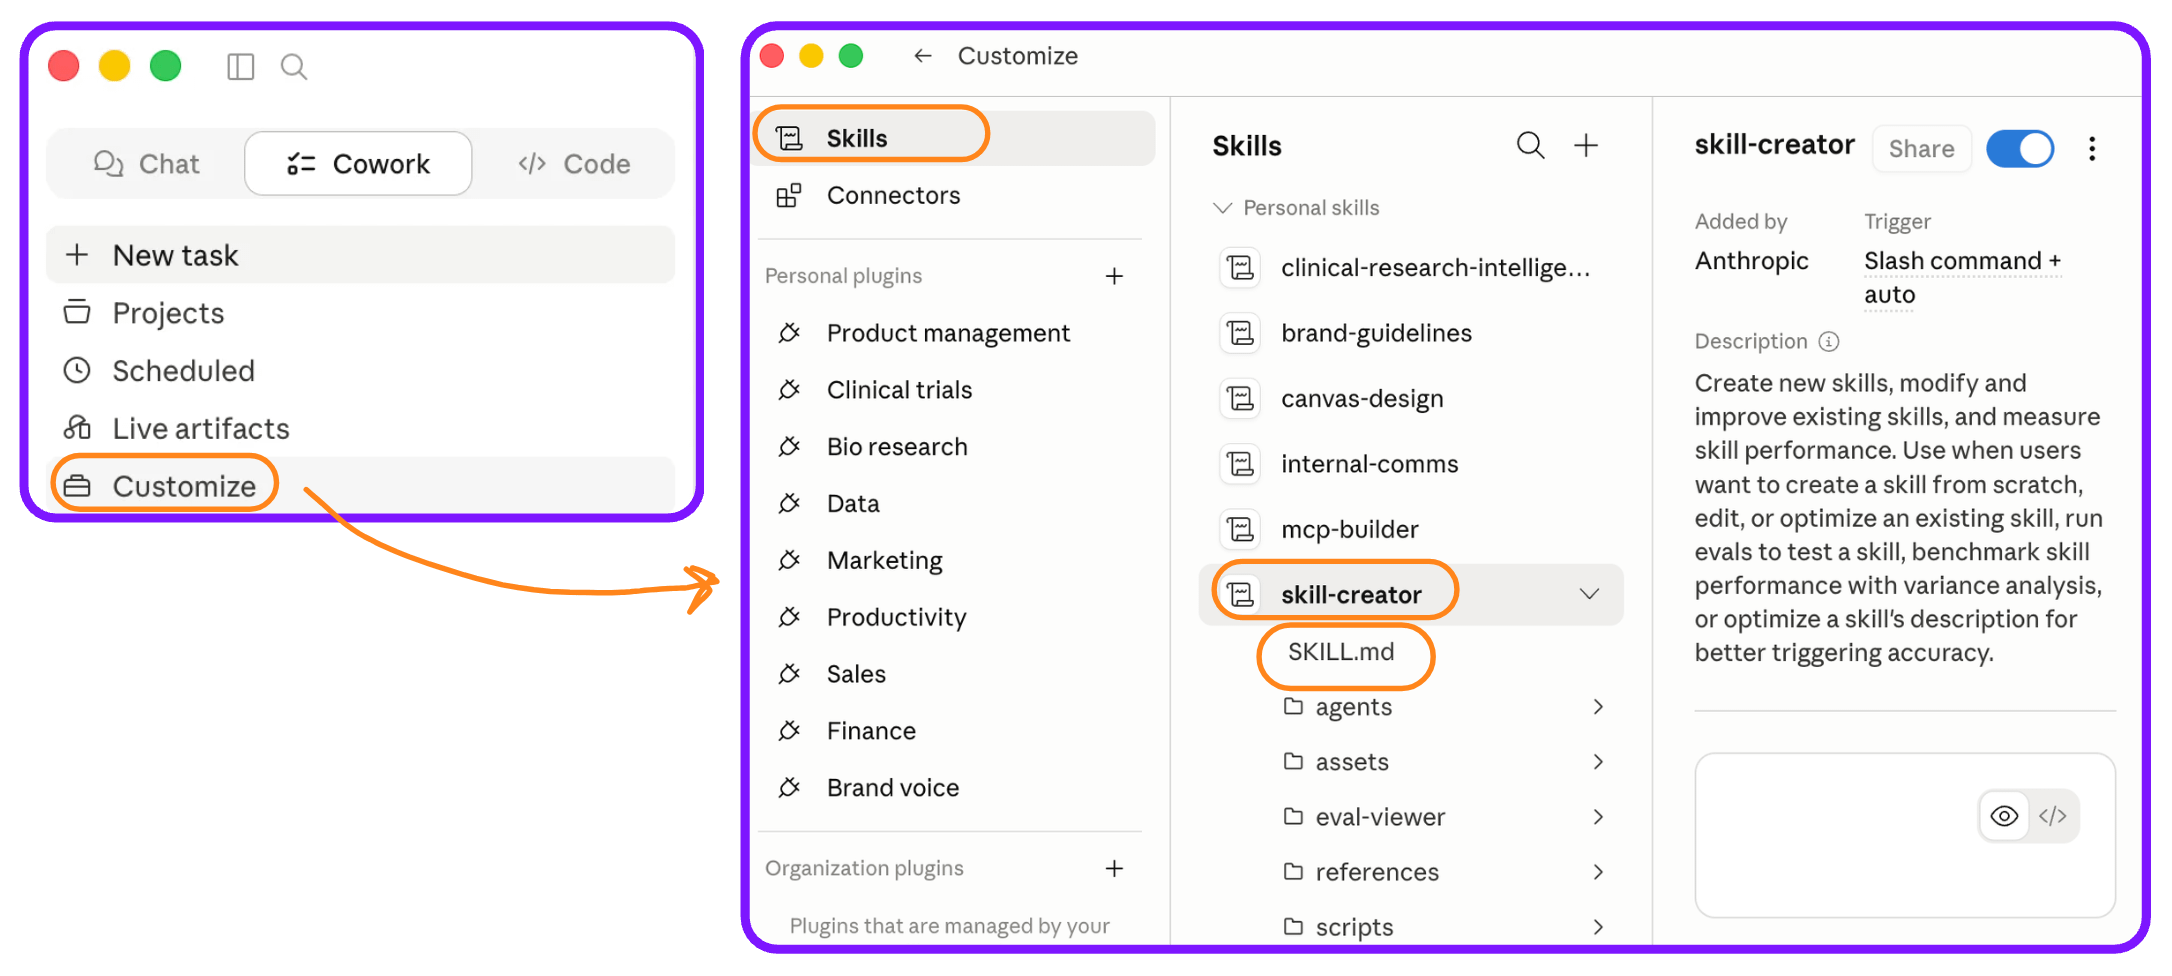Open the skill-creator three-dot menu
Image resolution: width=2172 pixels, height=976 pixels.
2092,149
